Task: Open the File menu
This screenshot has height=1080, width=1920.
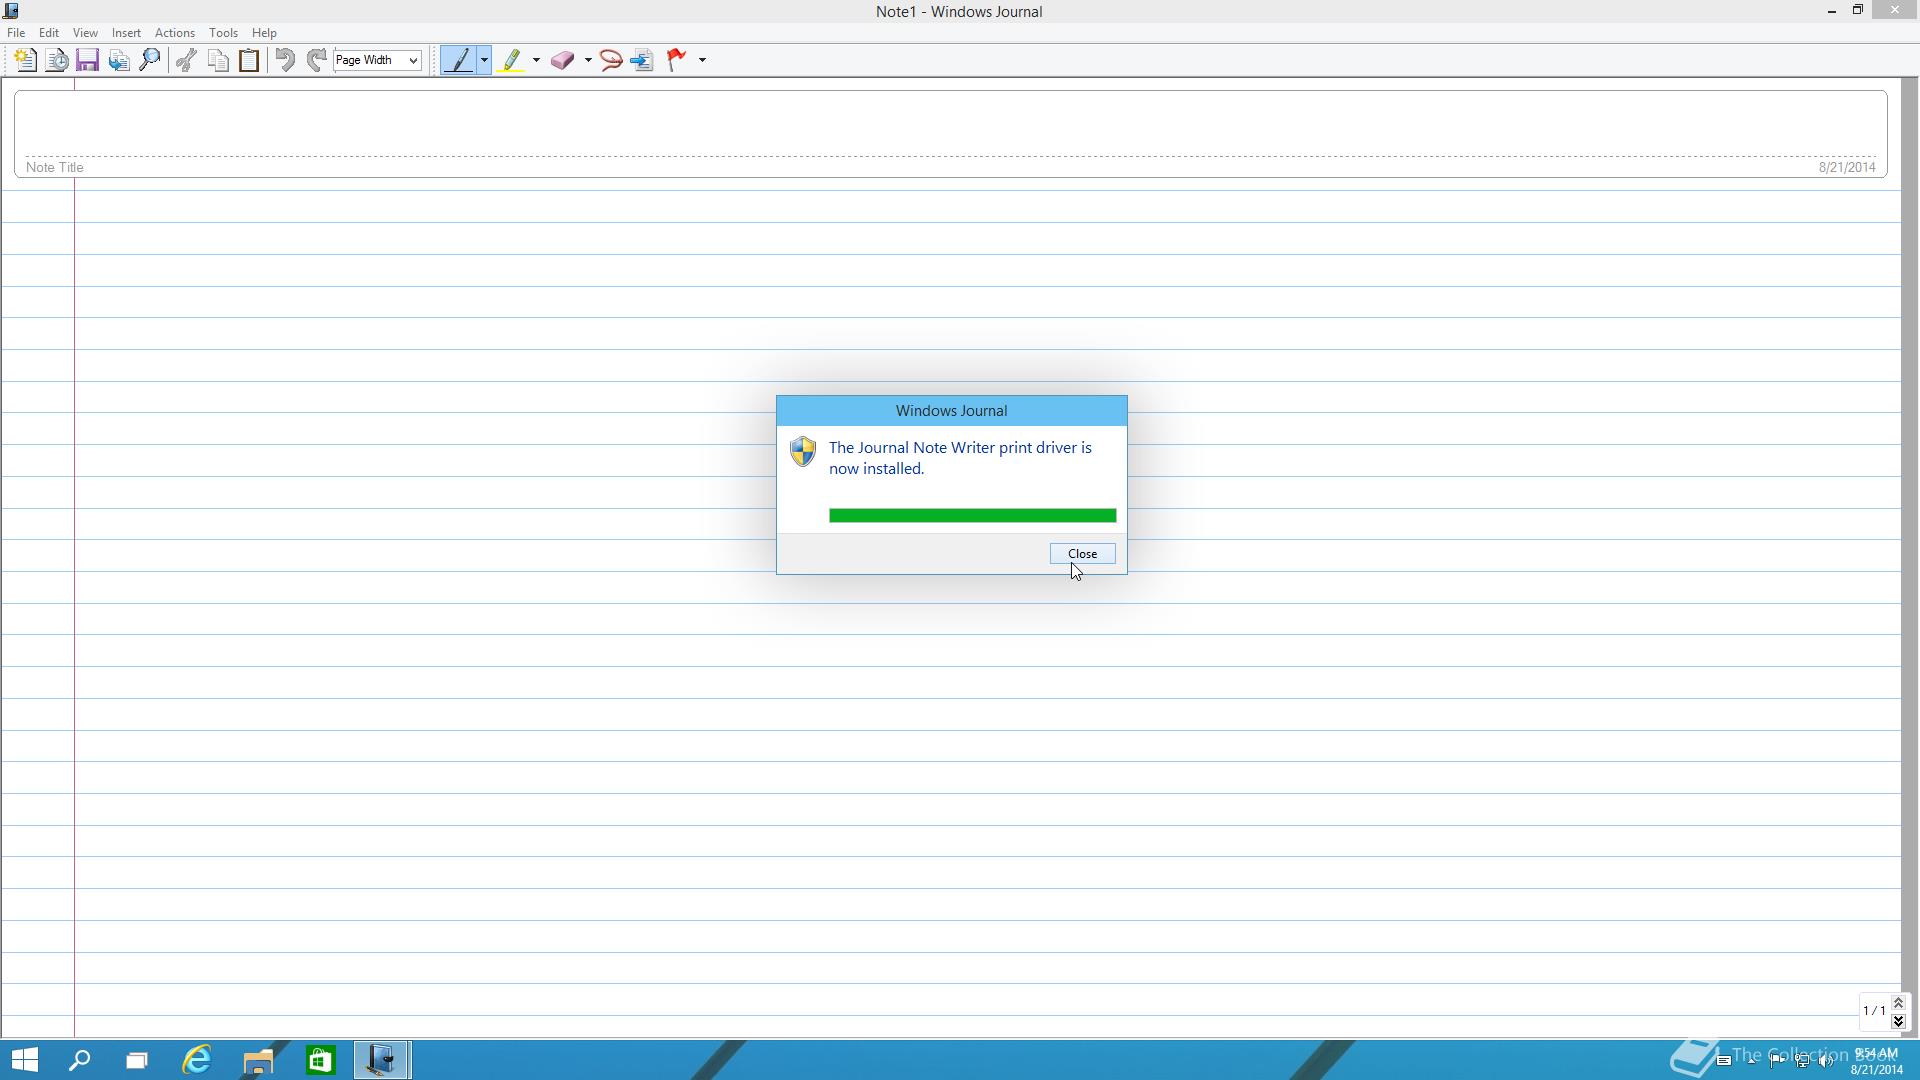Action: (16, 33)
